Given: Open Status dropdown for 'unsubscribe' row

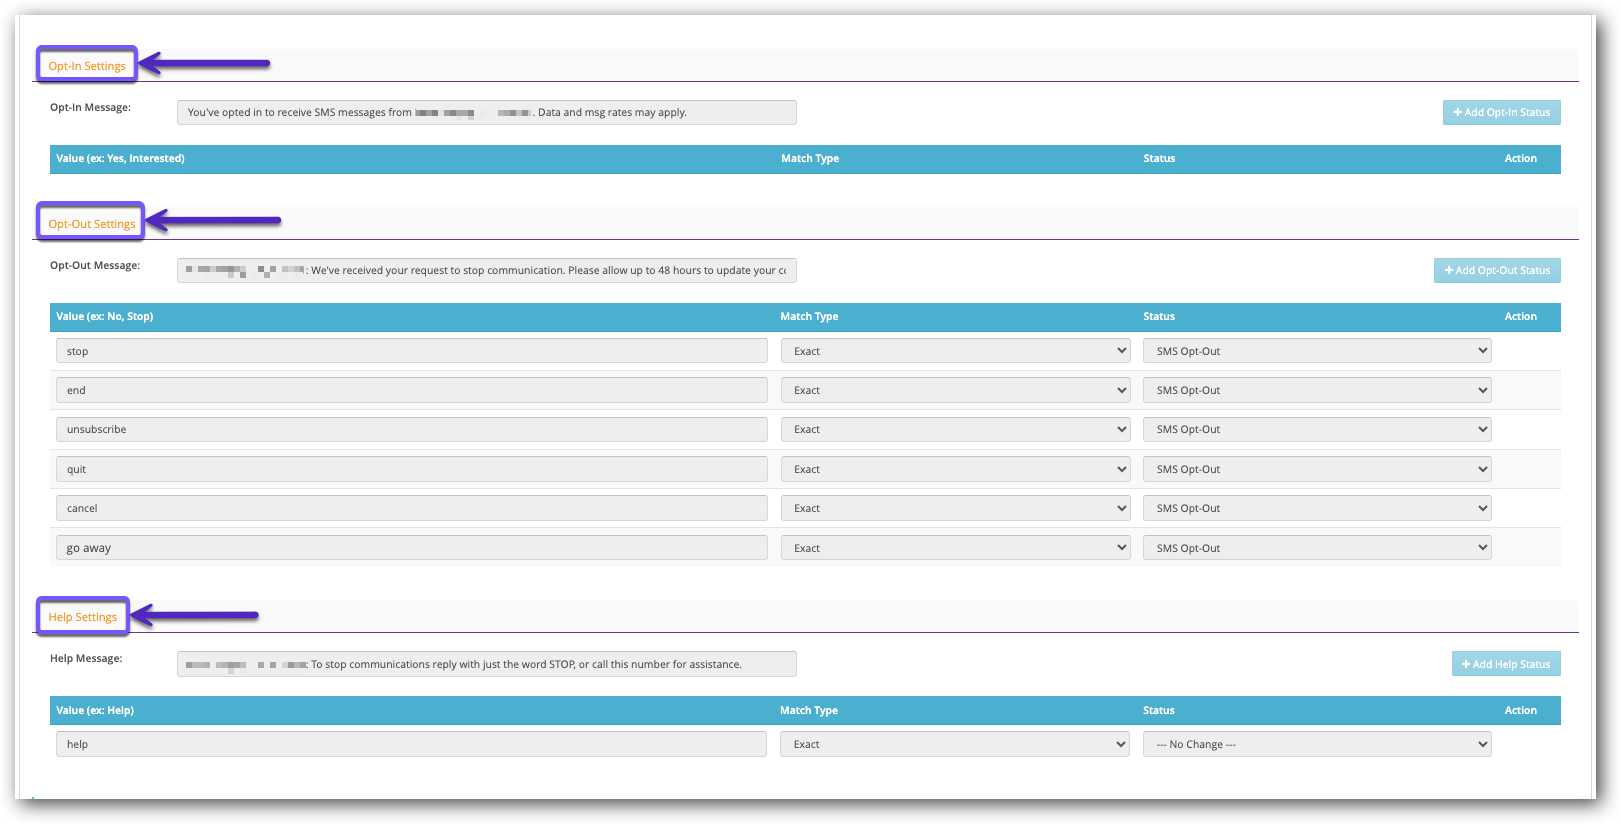Looking at the screenshot, I should [1317, 430].
